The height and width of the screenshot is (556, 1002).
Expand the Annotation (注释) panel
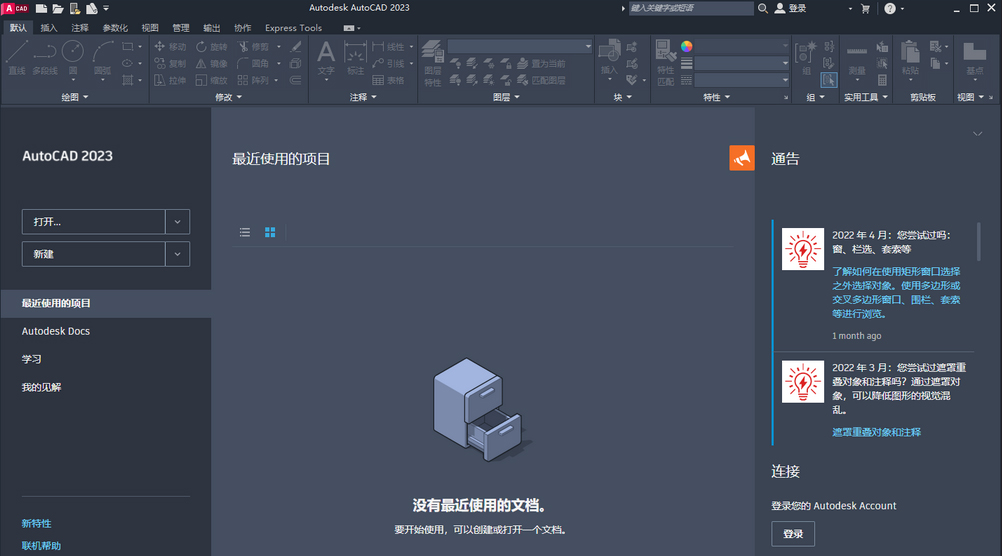point(363,97)
